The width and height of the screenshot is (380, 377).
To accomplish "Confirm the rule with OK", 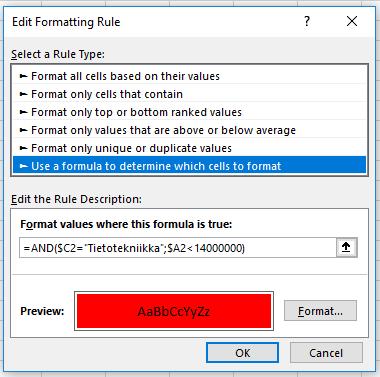I will click(x=242, y=353).
